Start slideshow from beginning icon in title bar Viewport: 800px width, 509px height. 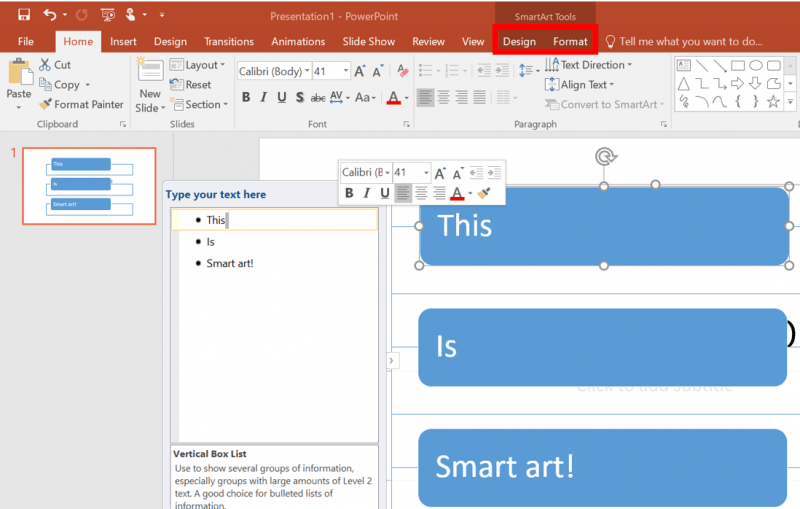point(108,15)
